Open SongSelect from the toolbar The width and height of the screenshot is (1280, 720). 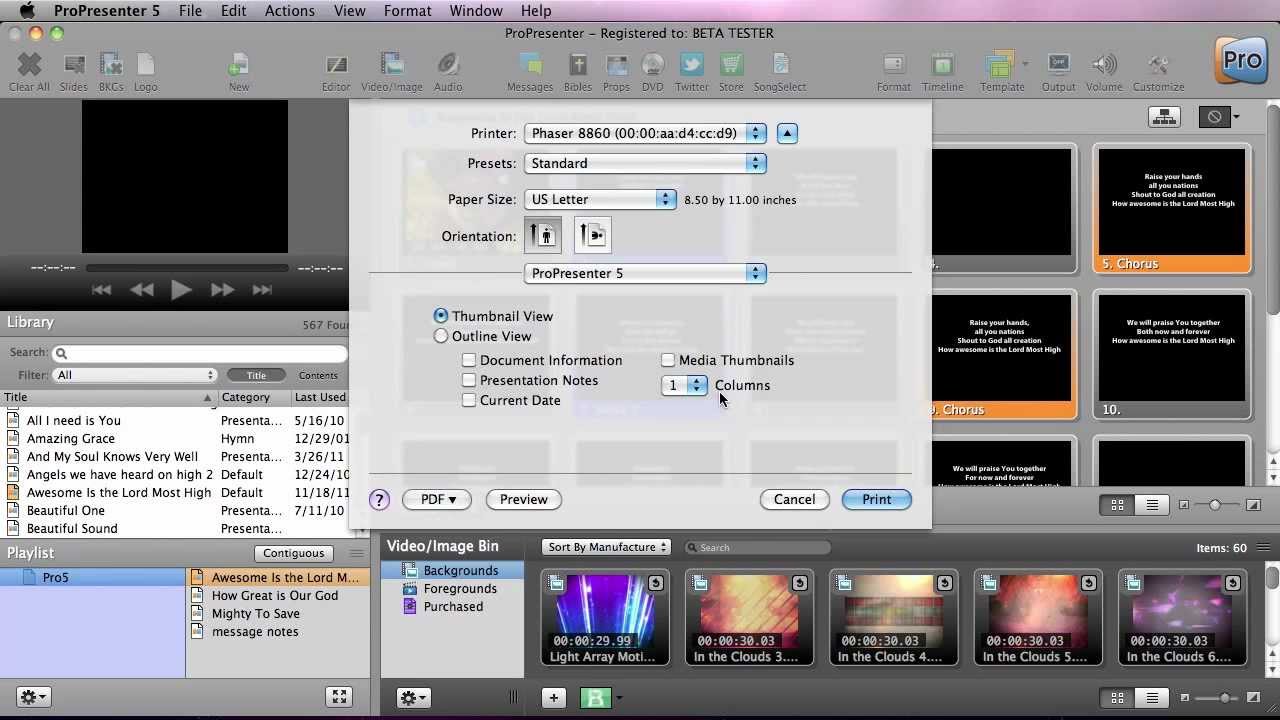click(x=780, y=72)
